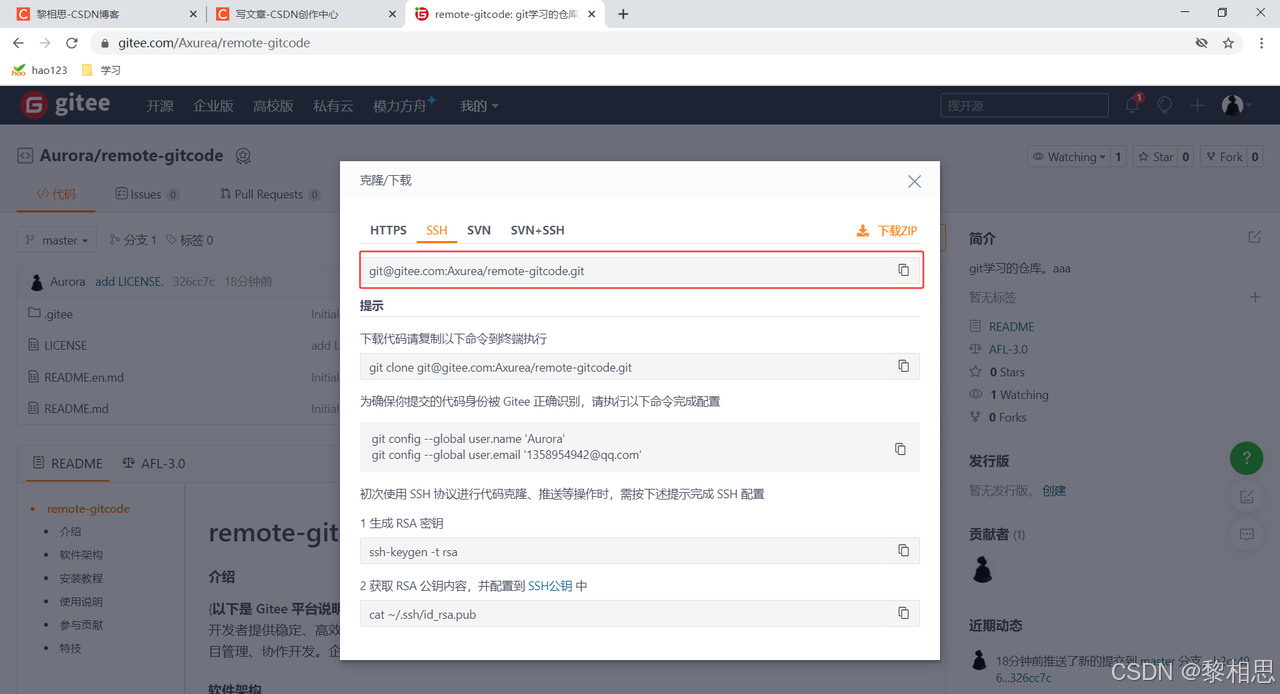Bookmark this page with the star icon

(1228, 43)
